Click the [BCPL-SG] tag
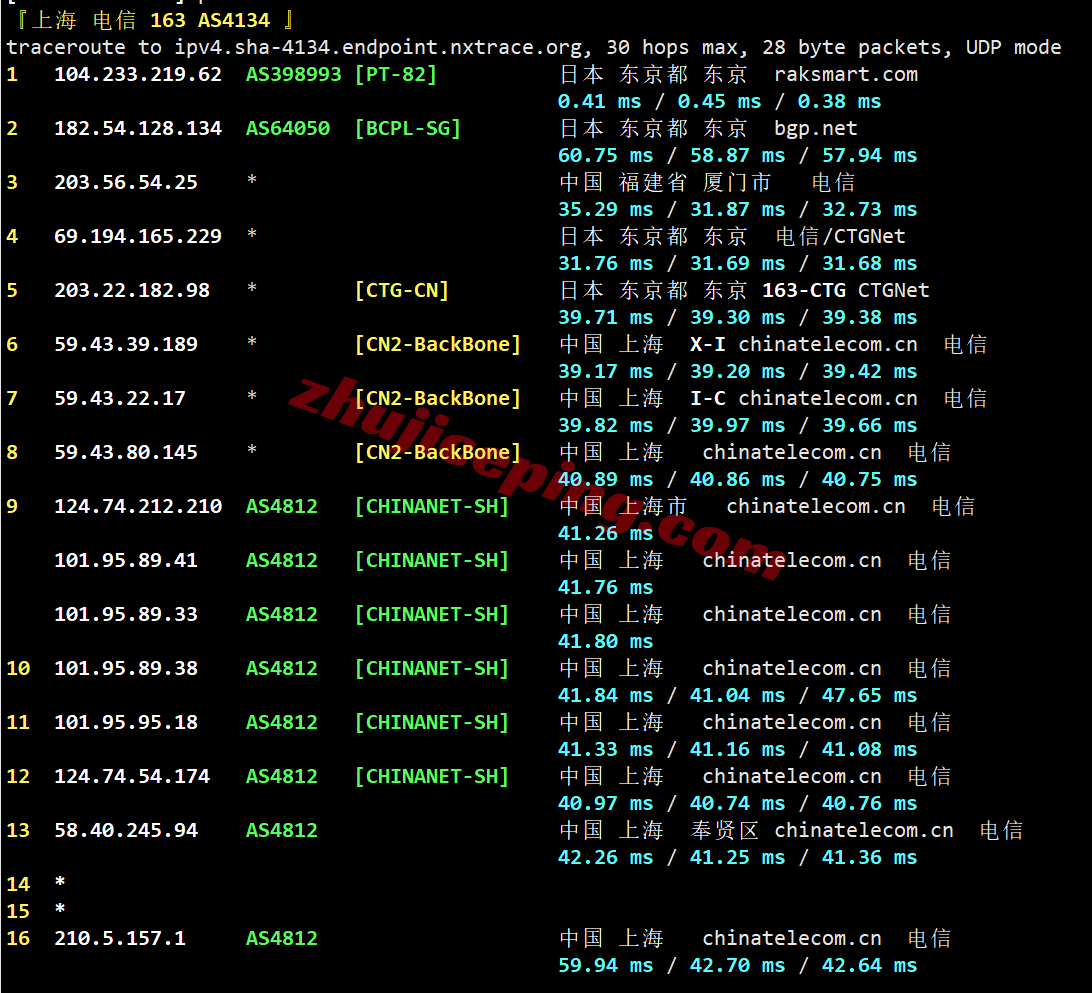1092x993 pixels. point(407,129)
